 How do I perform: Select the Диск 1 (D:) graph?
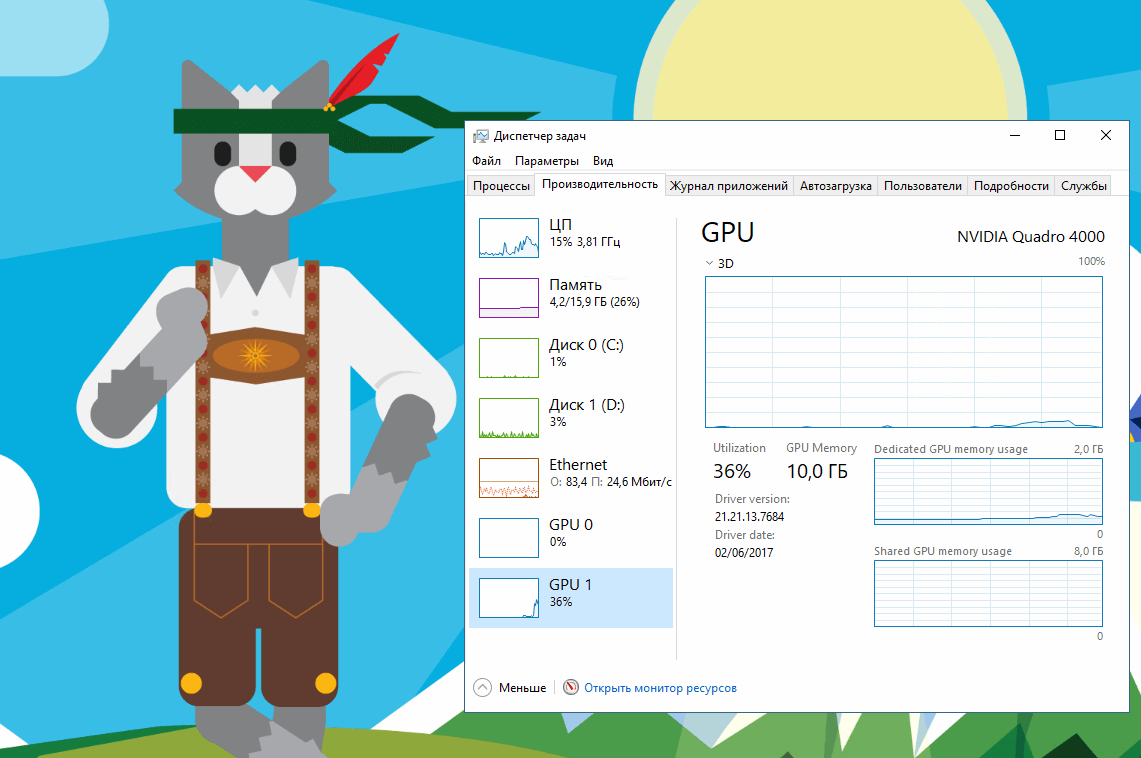[x=509, y=418]
